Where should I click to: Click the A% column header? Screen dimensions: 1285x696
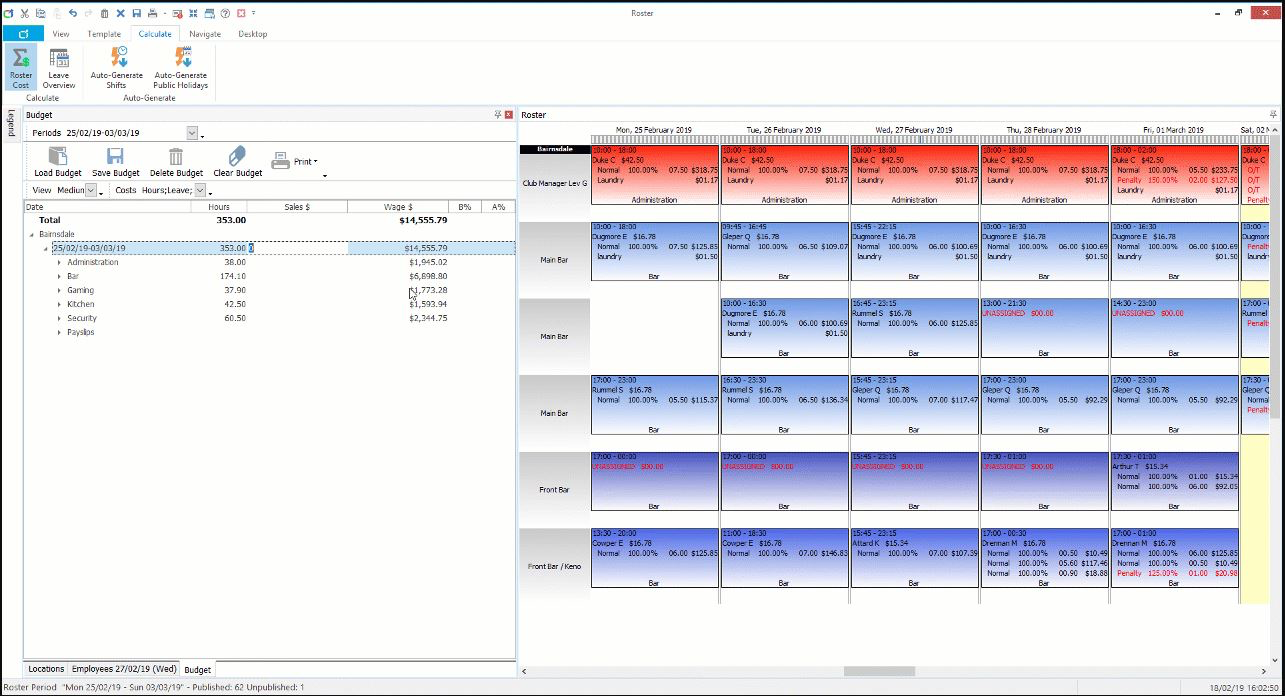498,207
